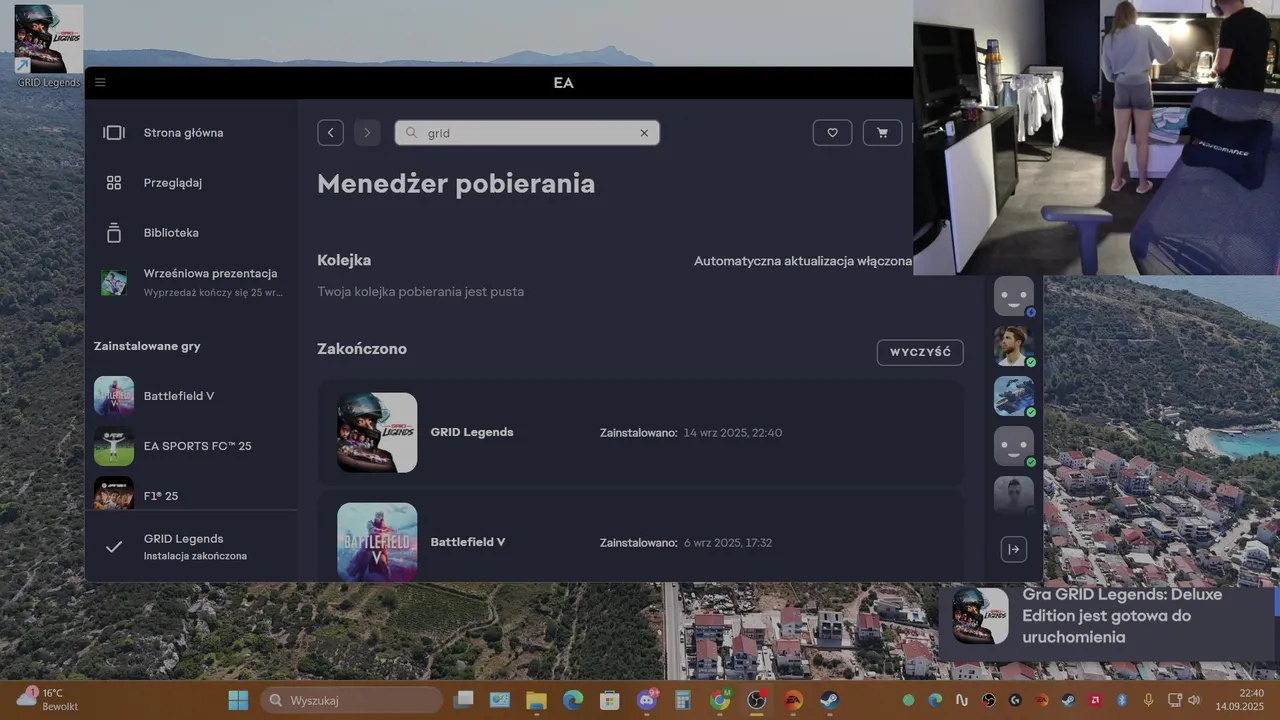Click the microphone tray icon
Screen dimensions: 1280x720
tap(1148, 700)
